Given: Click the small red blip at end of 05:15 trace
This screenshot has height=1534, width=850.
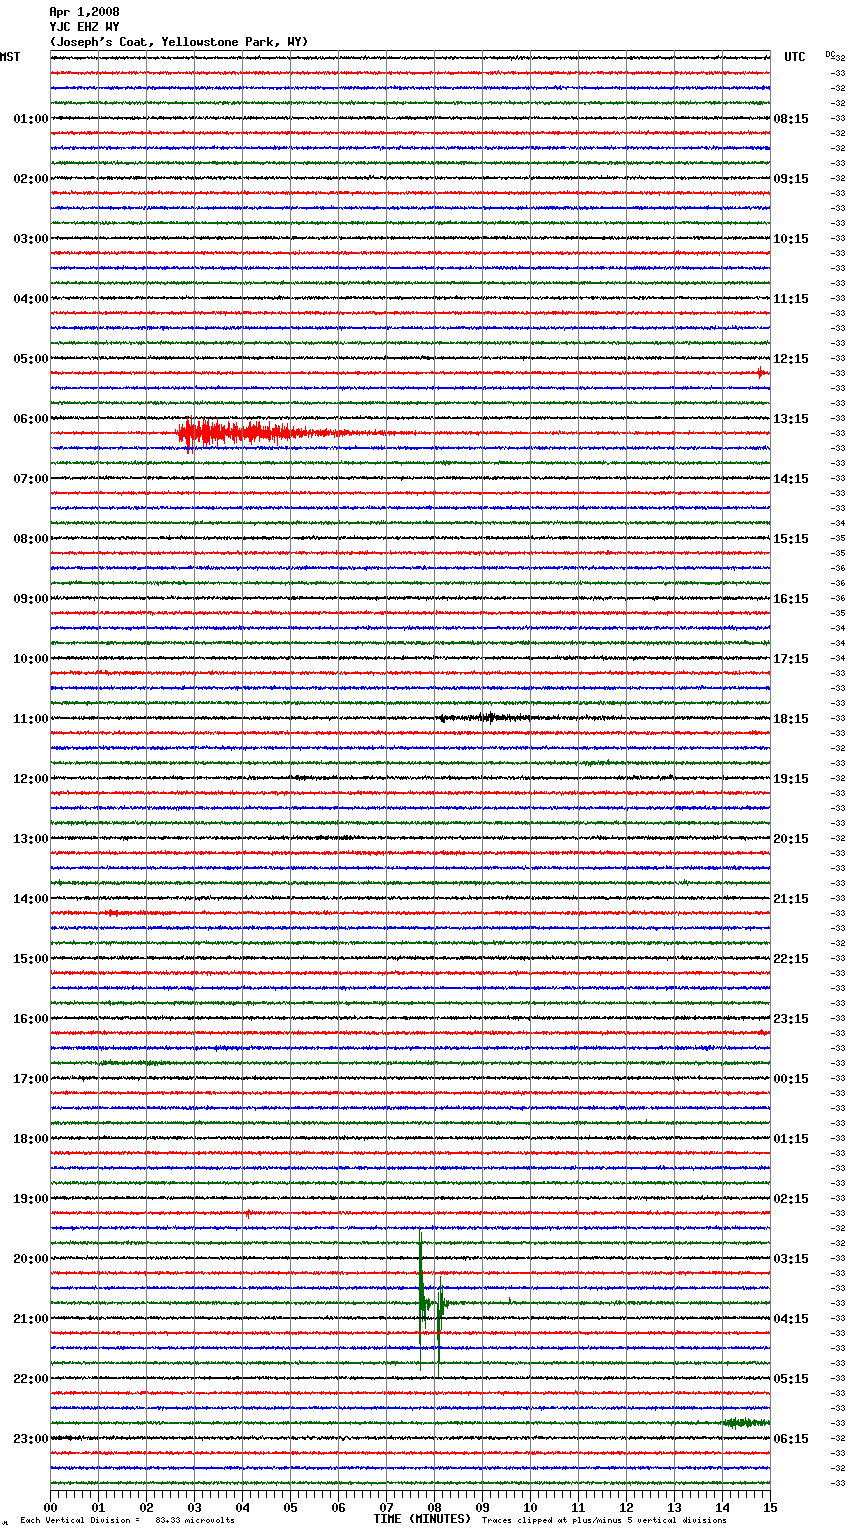Looking at the screenshot, I should coord(761,373).
